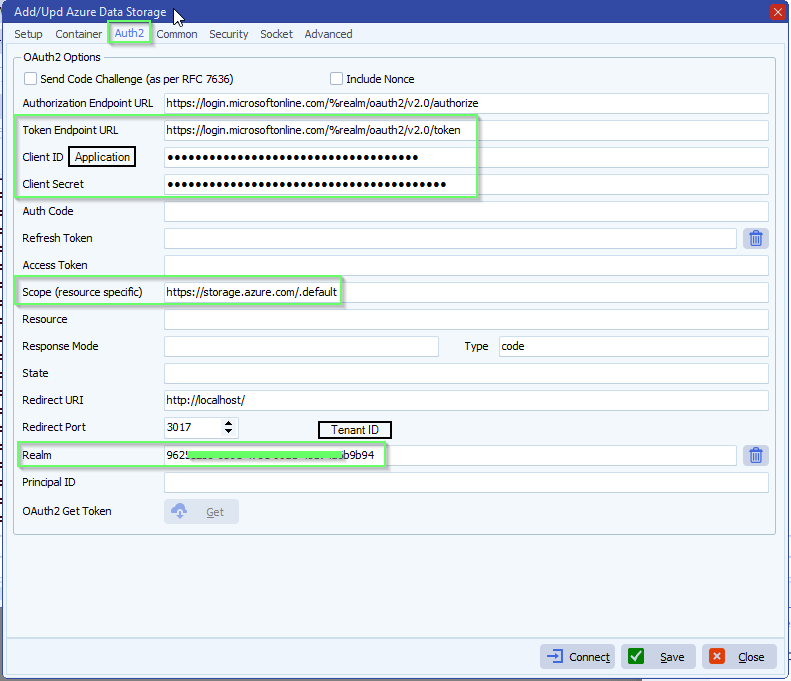This screenshot has height=681, width=791.
Task: Click the green checkmark Save icon
Action: pyautogui.click(x=636, y=656)
